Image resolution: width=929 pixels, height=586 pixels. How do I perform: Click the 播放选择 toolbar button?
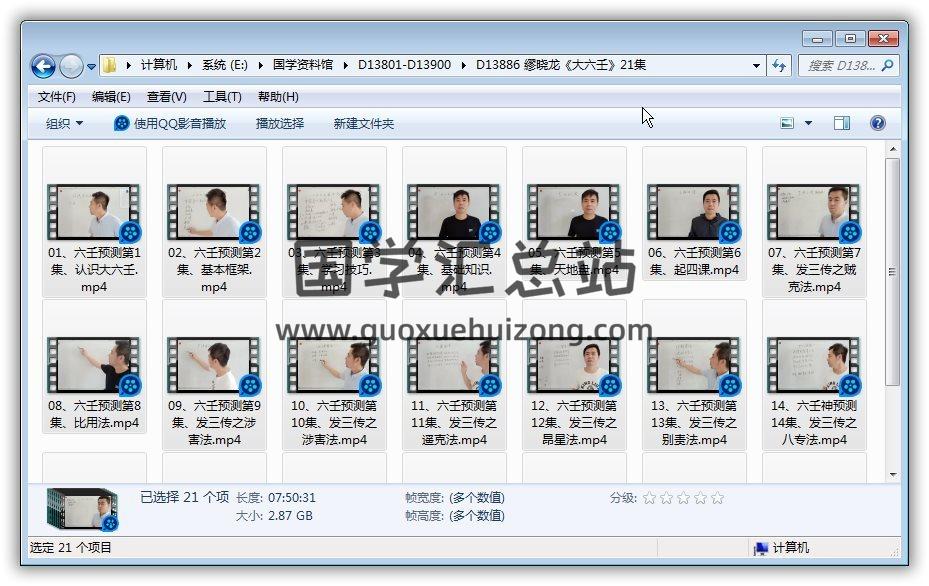click(x=280, y=123)
